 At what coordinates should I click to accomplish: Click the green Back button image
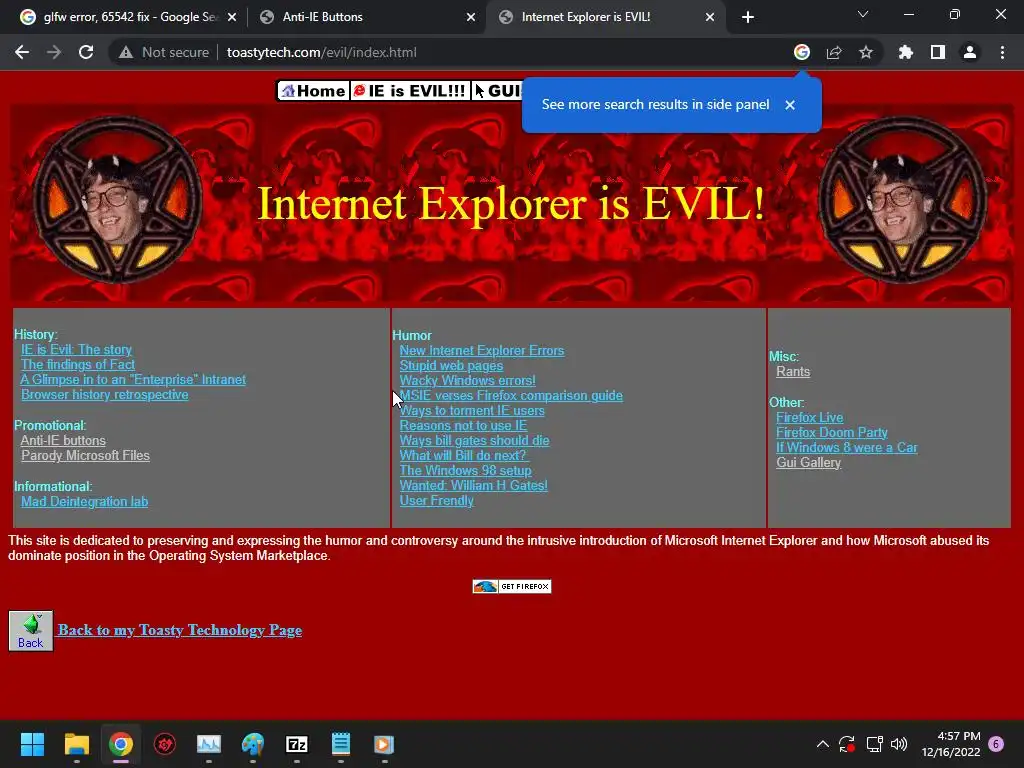[x=31, y=631]
